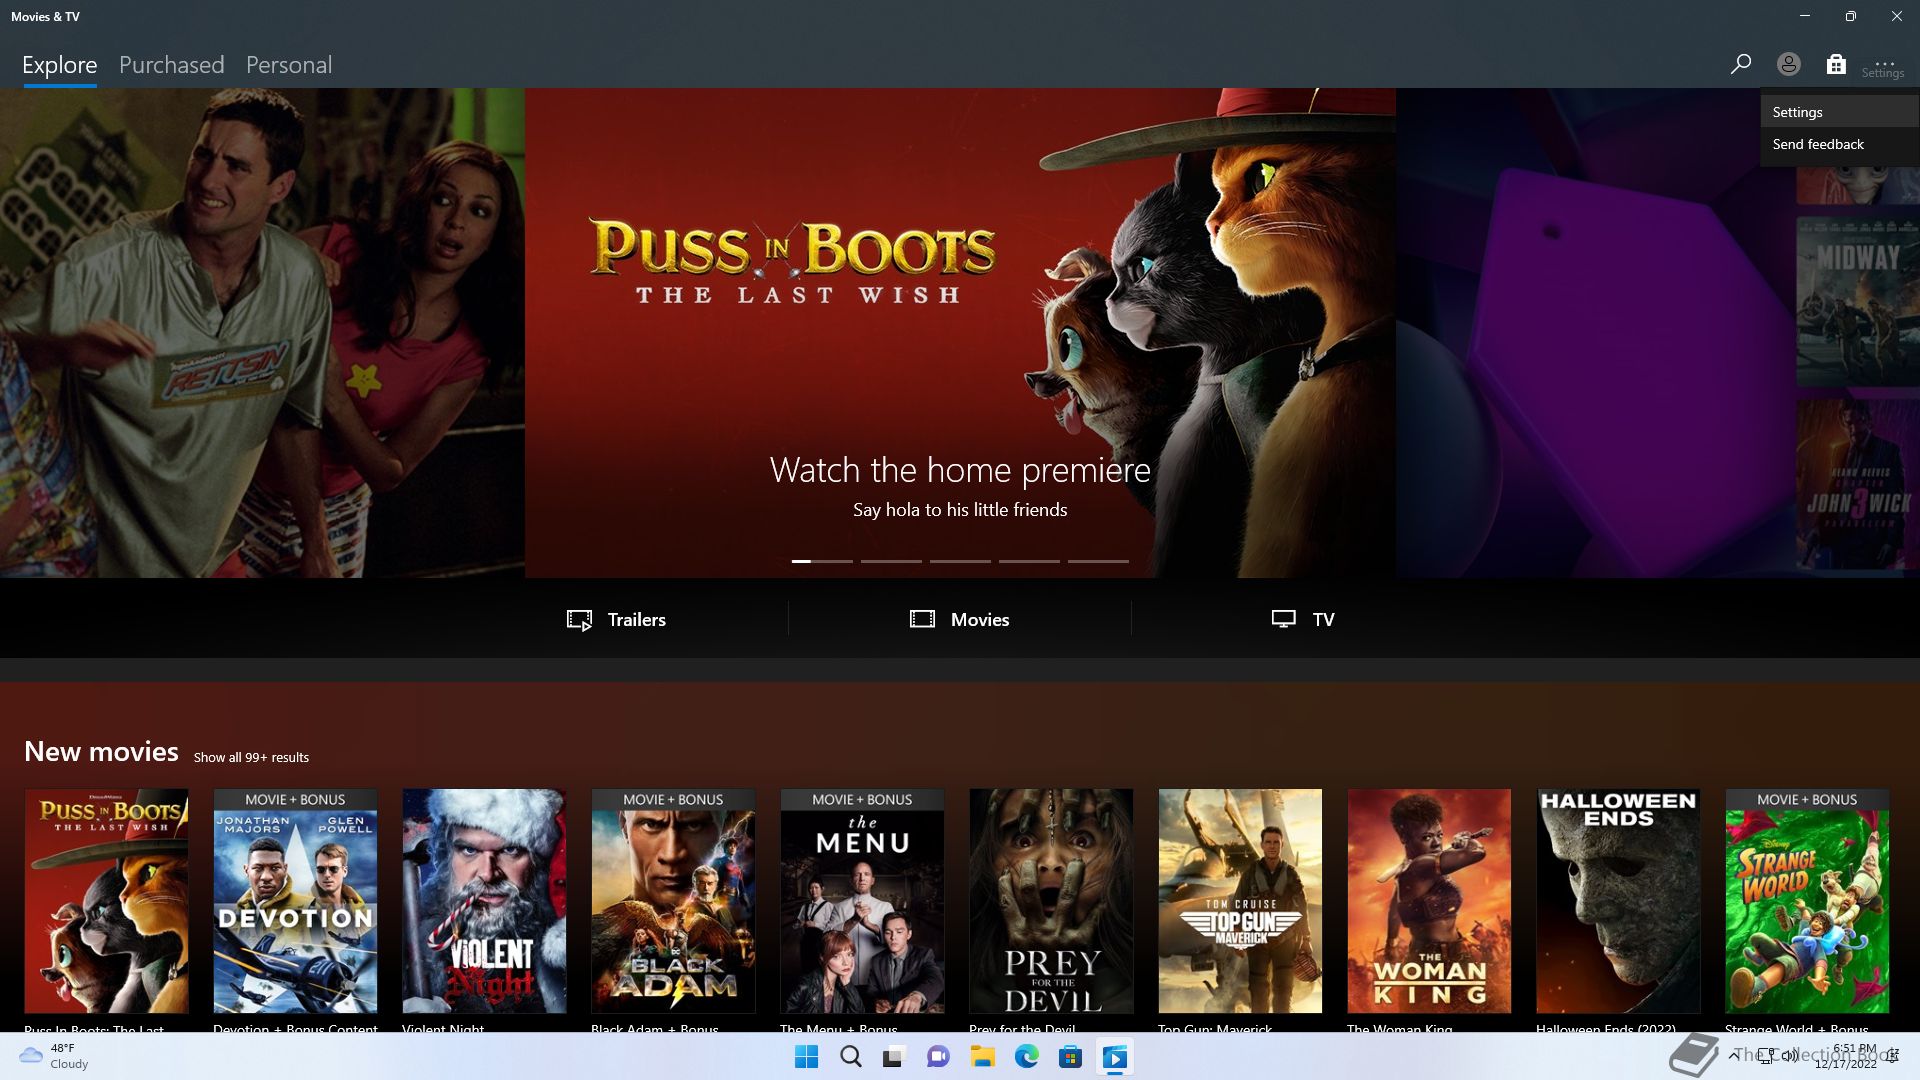Click the Movies film strip icon
1920x1080 pixels.
(x=922, y=619)
